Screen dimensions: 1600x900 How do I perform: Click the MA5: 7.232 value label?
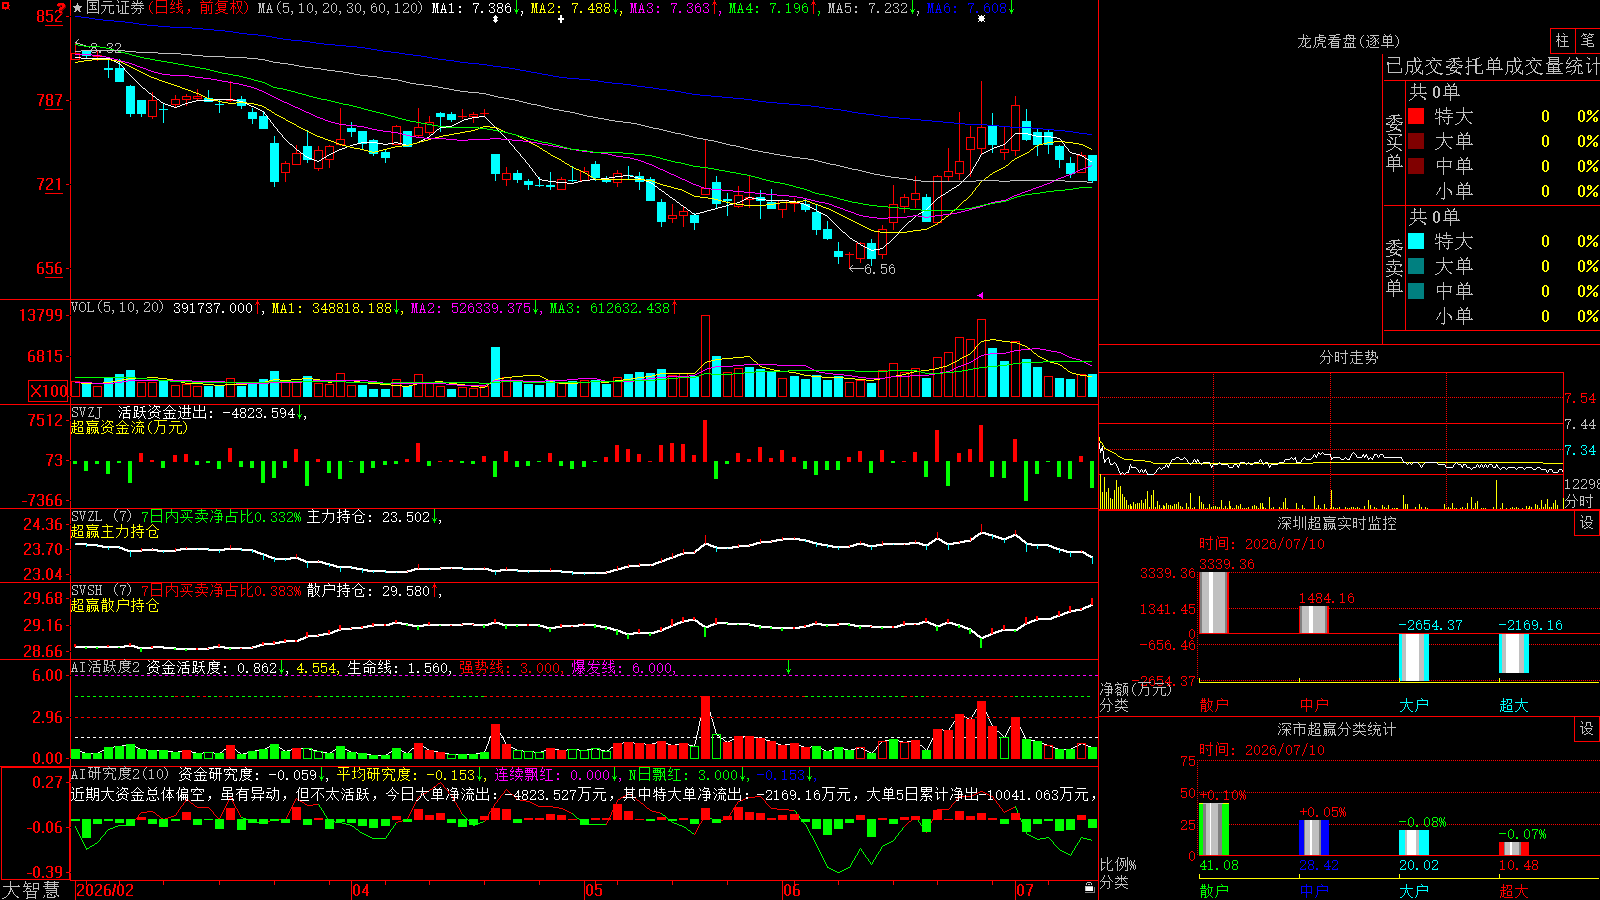coord(868,8)
